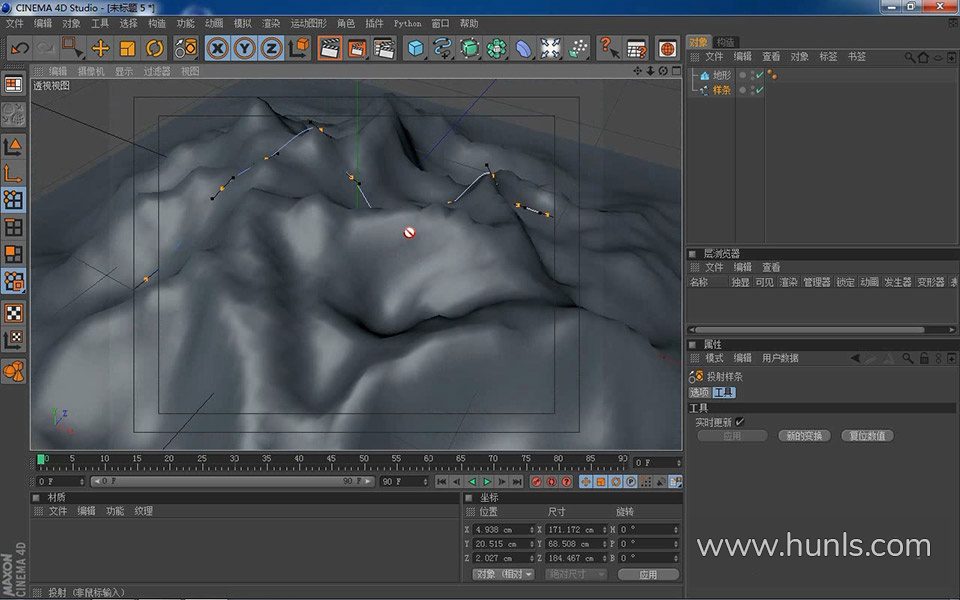Click the Render View clapperboard icon

point(329,47)
